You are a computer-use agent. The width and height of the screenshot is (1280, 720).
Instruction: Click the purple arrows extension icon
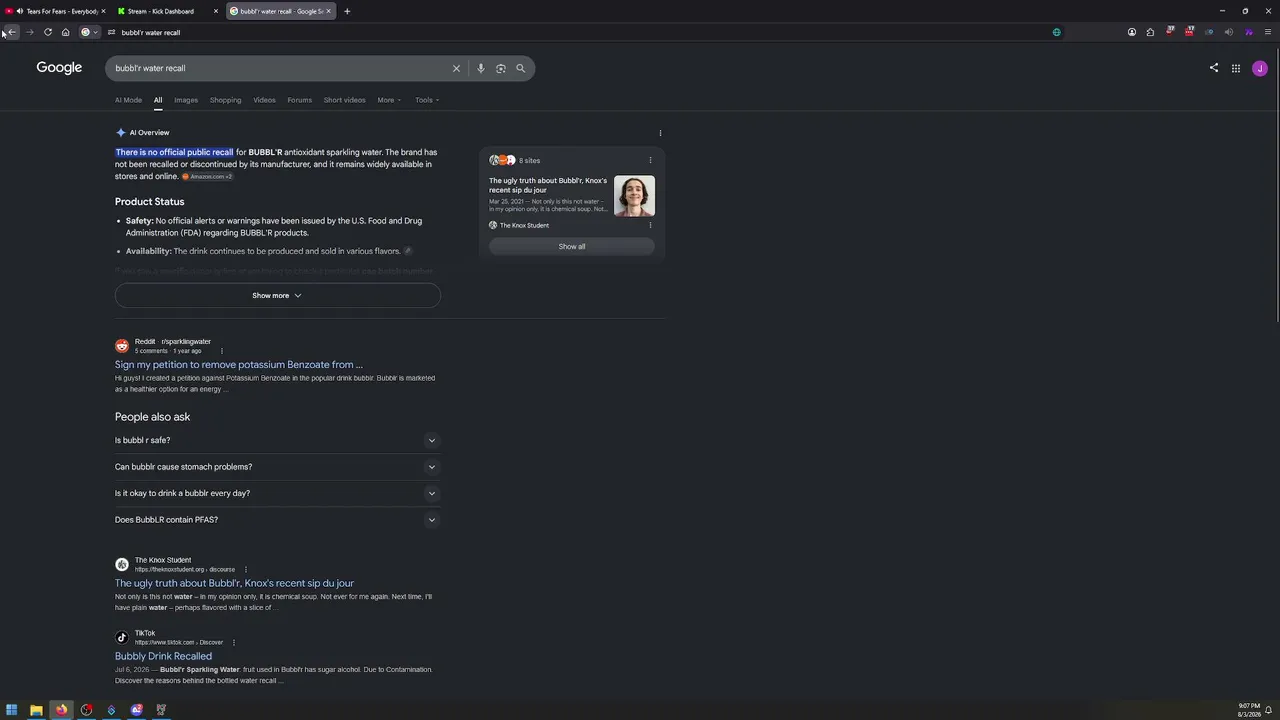(1249, 32)
